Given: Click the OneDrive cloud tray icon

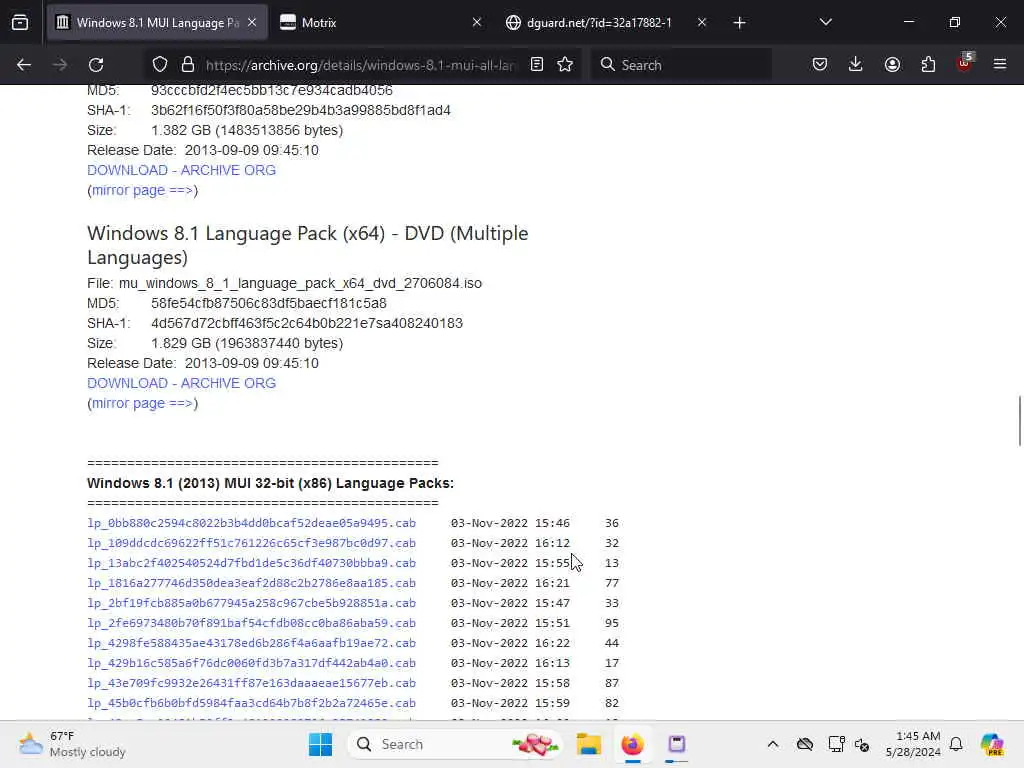Looking at the screenshot, I should pos(805,744).
